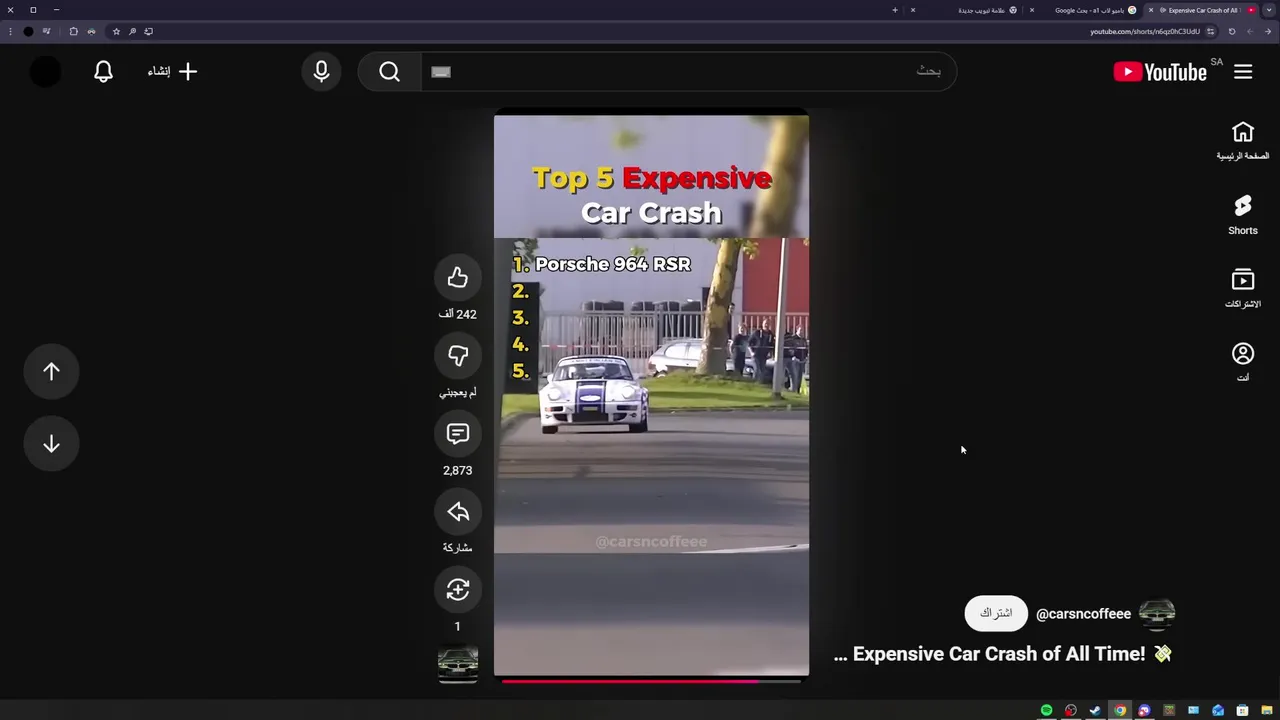Viewport: 1280px width, 720px height.
Task: Open the sound thumbnail below remix button
Action: [x=458, y=664]
